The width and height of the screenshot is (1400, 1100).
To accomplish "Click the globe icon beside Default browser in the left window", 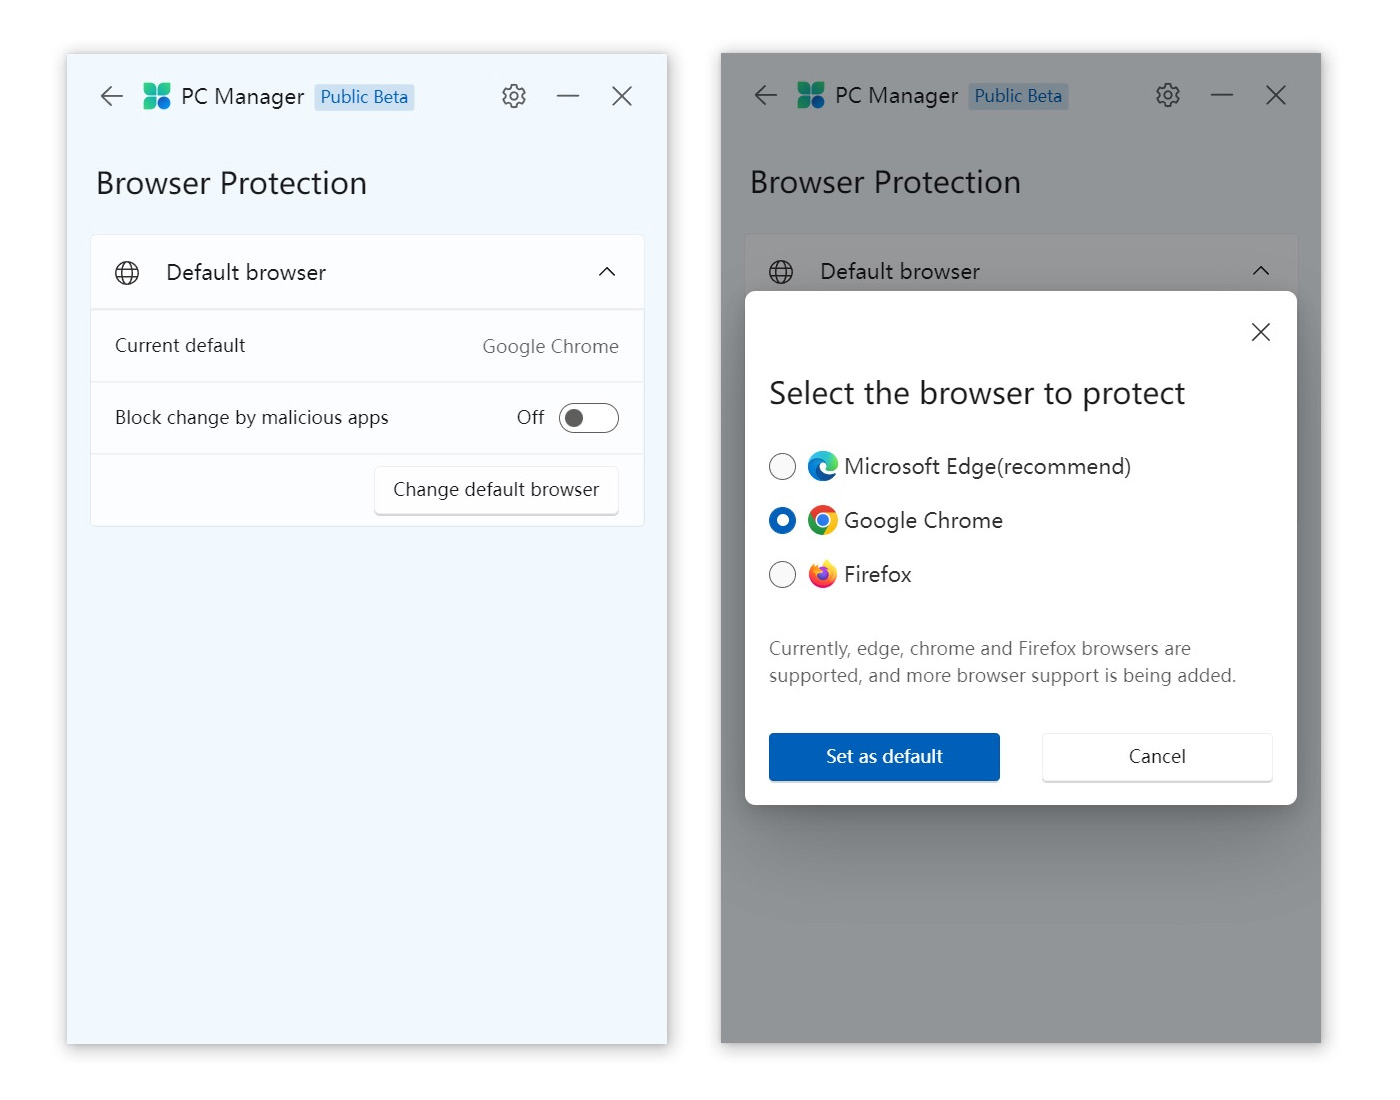I will pyautogui.click(x=127, y=273).
